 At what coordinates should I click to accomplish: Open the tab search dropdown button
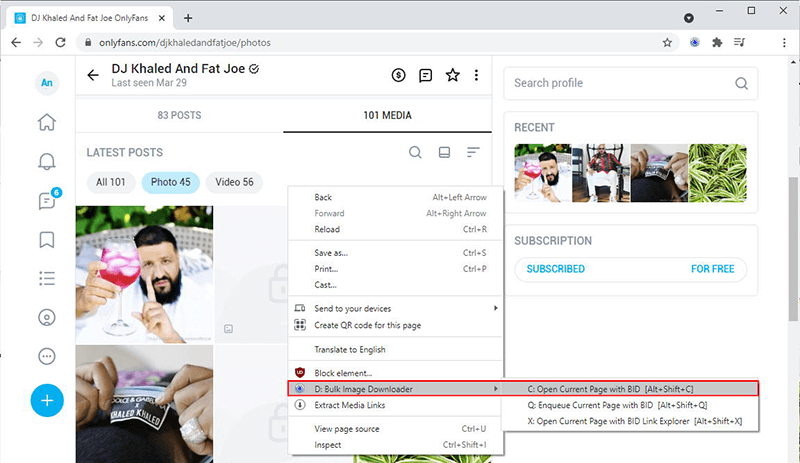pyautogui.click(x=689, y=18)
